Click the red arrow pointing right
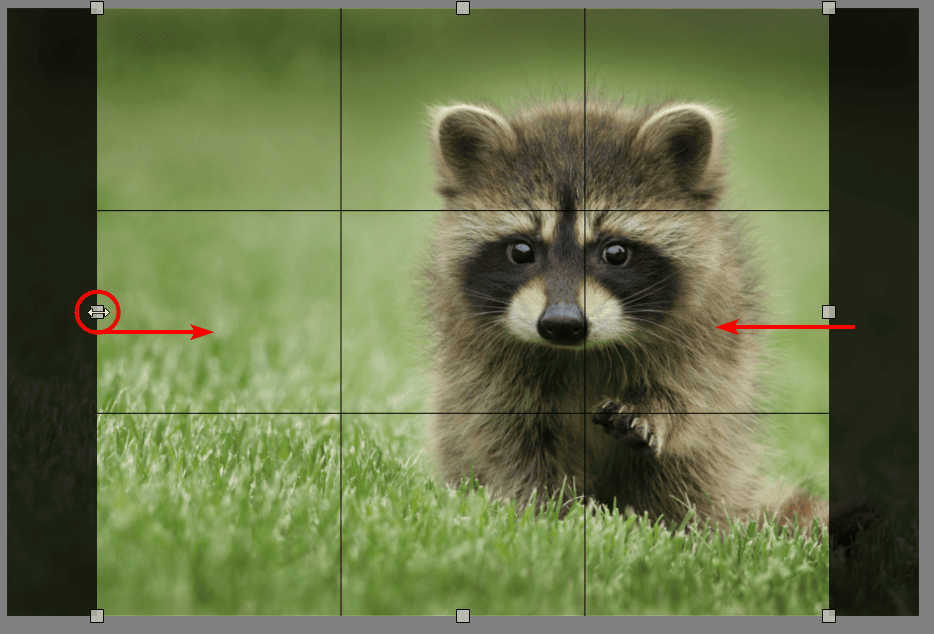The image size is (934, 634). (160, 332)
